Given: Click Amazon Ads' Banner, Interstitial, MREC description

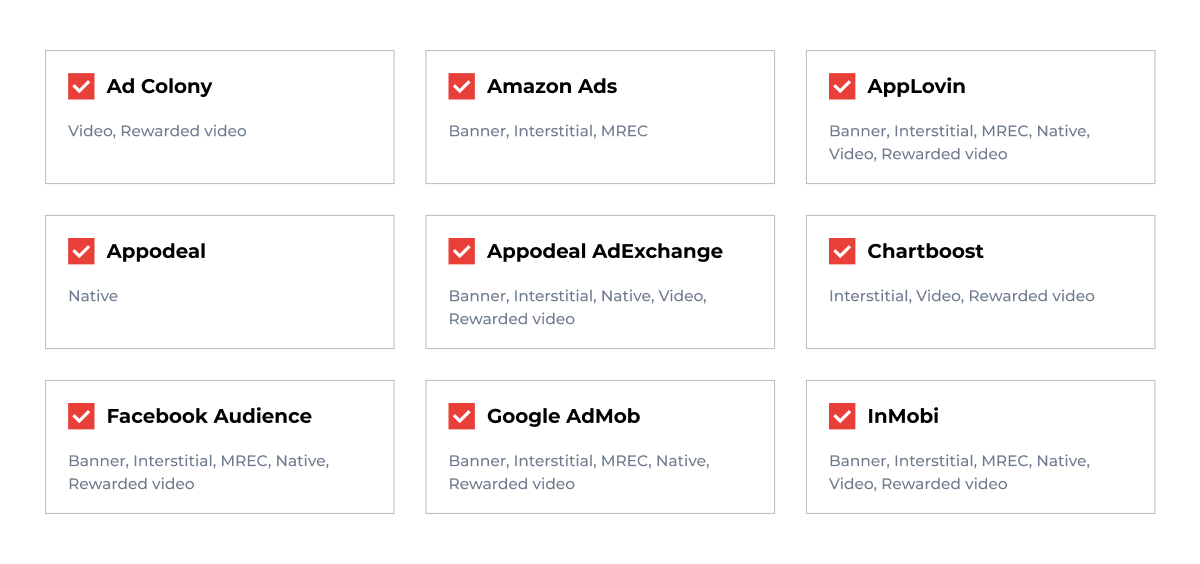Looking at the screenshot, I should (548, 131).
